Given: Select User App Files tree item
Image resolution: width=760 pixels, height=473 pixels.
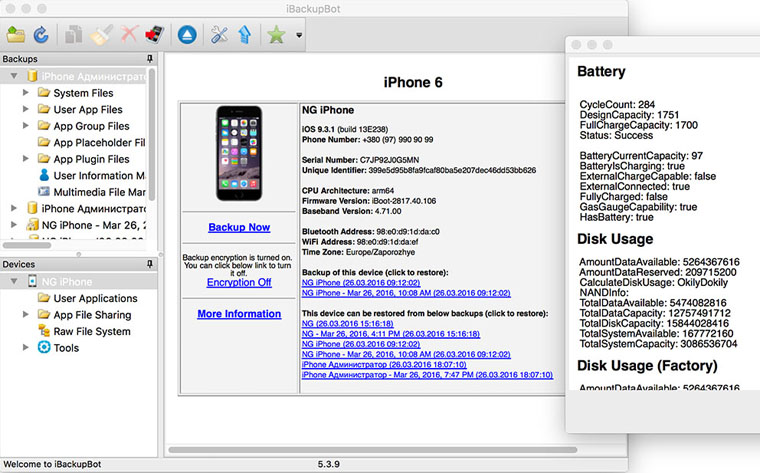Looking at the screenshot, I should coord(88,110).
